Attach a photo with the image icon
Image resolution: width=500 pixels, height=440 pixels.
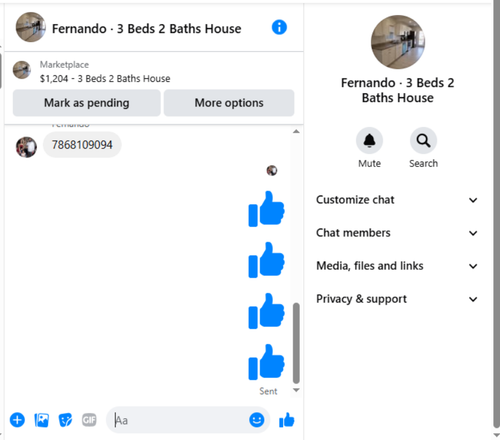coord(42,420)
